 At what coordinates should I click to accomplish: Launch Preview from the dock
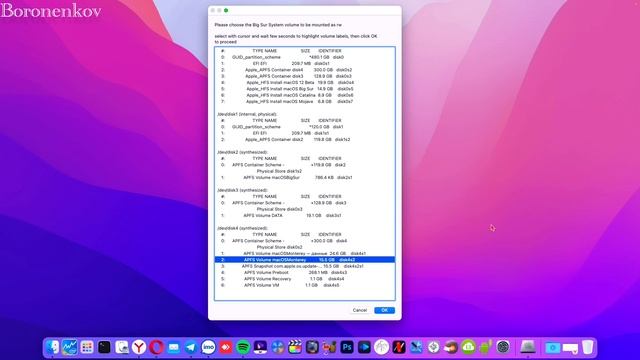pyautogui.click(x=122, y=347)
